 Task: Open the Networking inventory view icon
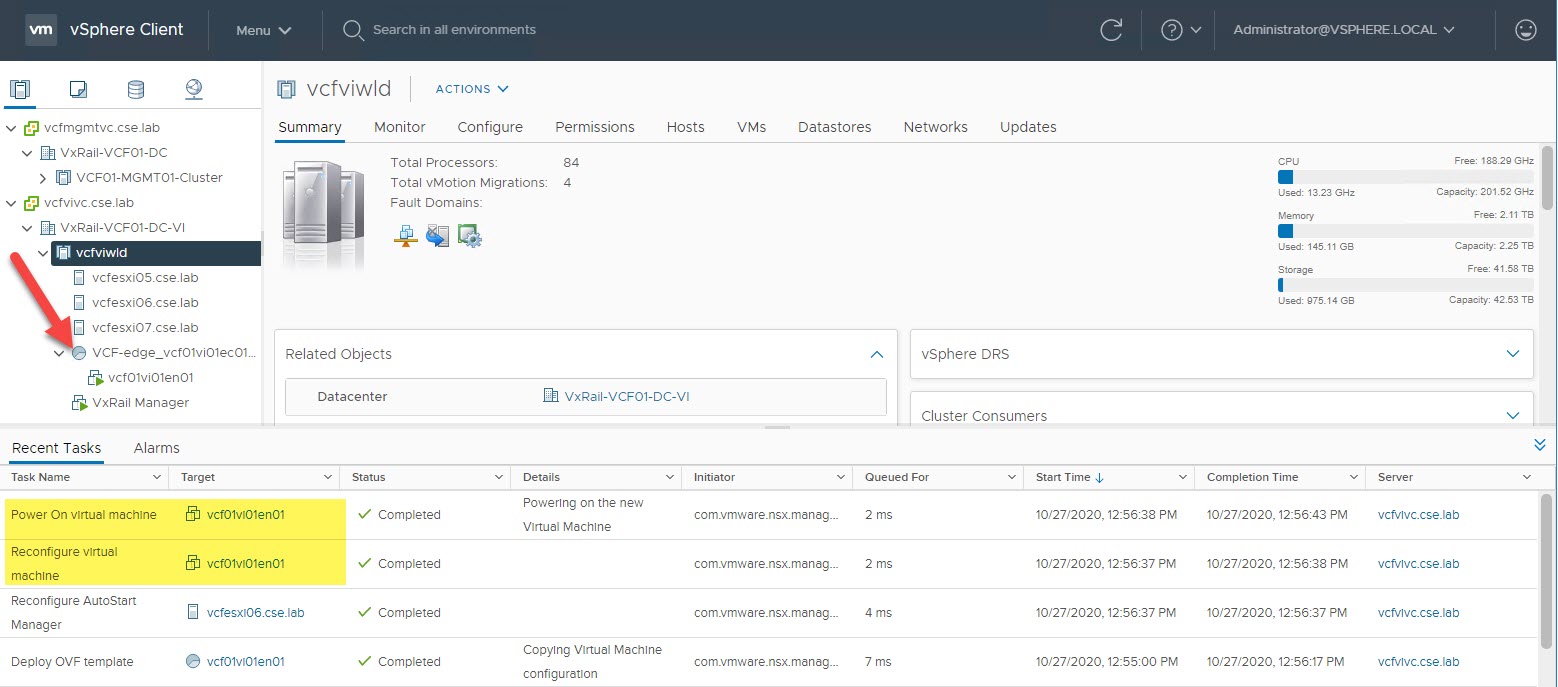click(x=194, y=89)
